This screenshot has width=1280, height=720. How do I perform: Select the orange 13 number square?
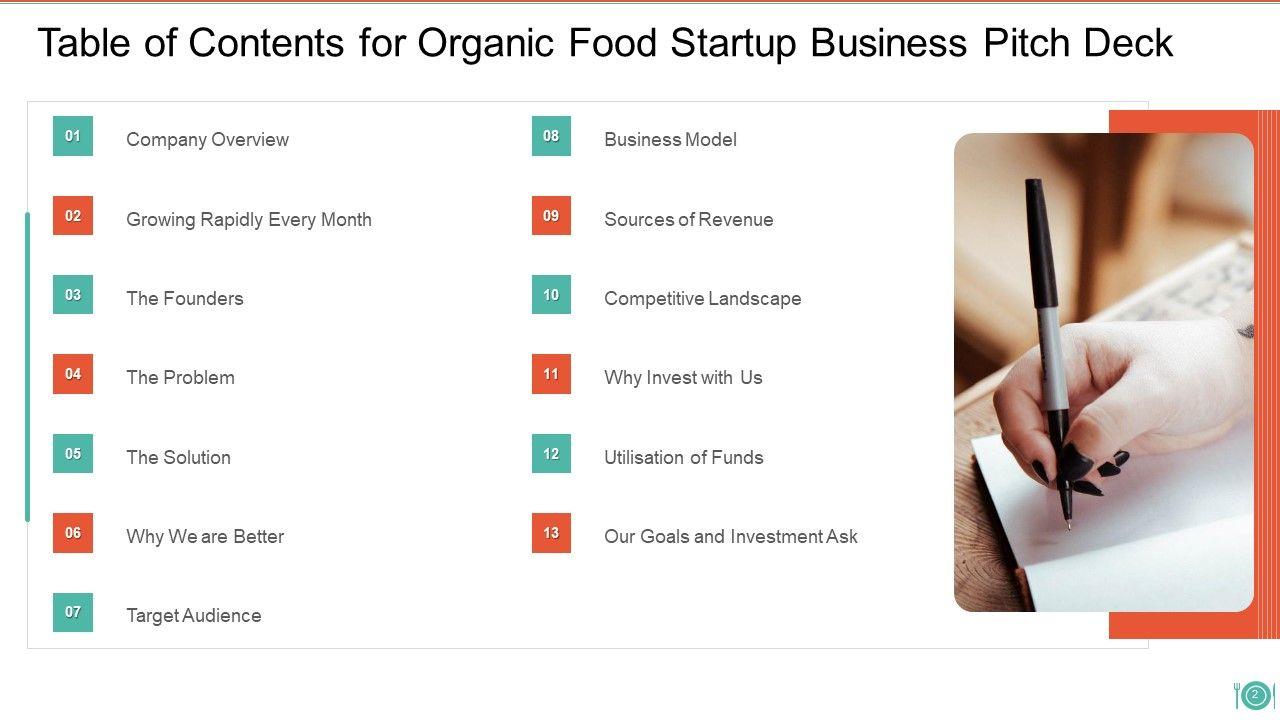551,533
